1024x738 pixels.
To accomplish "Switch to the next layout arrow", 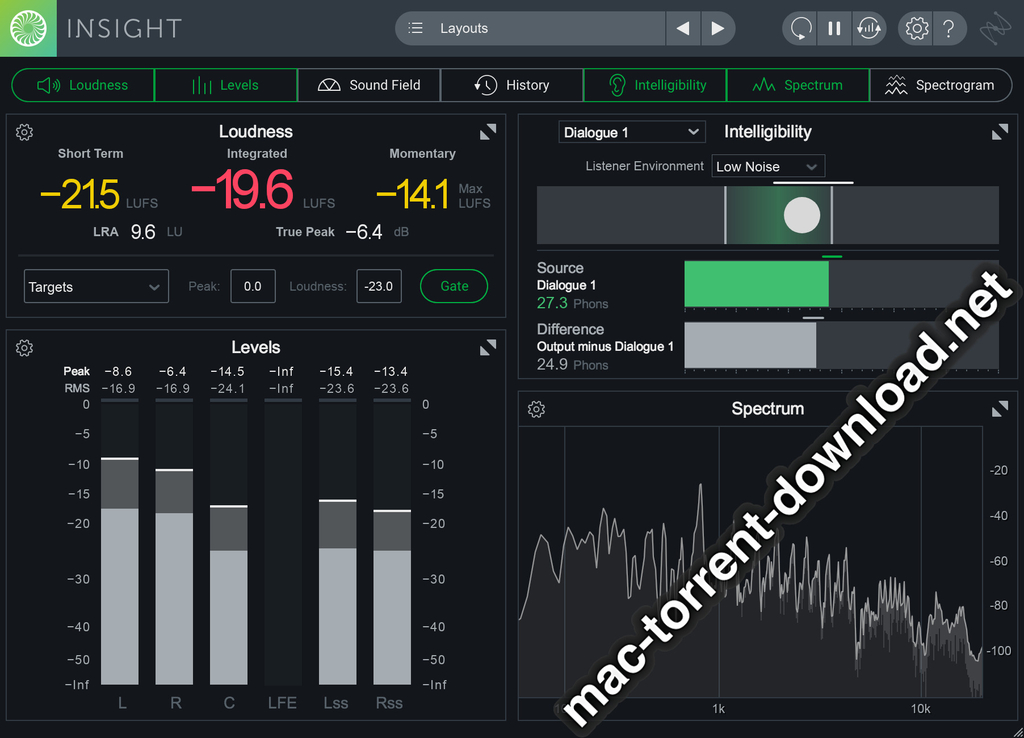I will coord(717,29).
